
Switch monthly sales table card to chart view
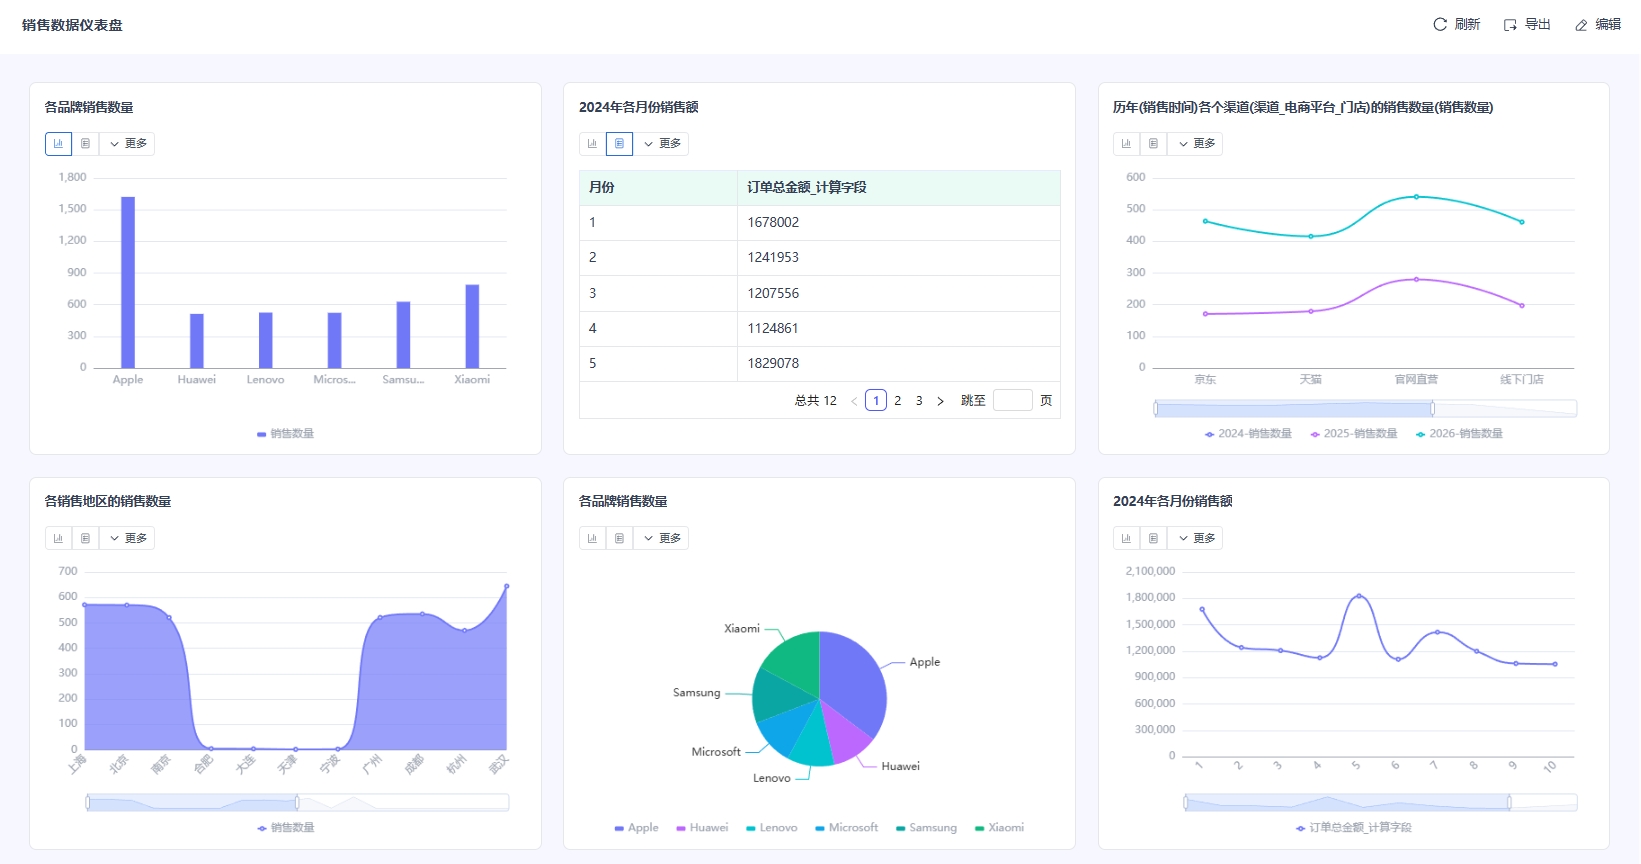pyautogui.click(x=592, y=144)
